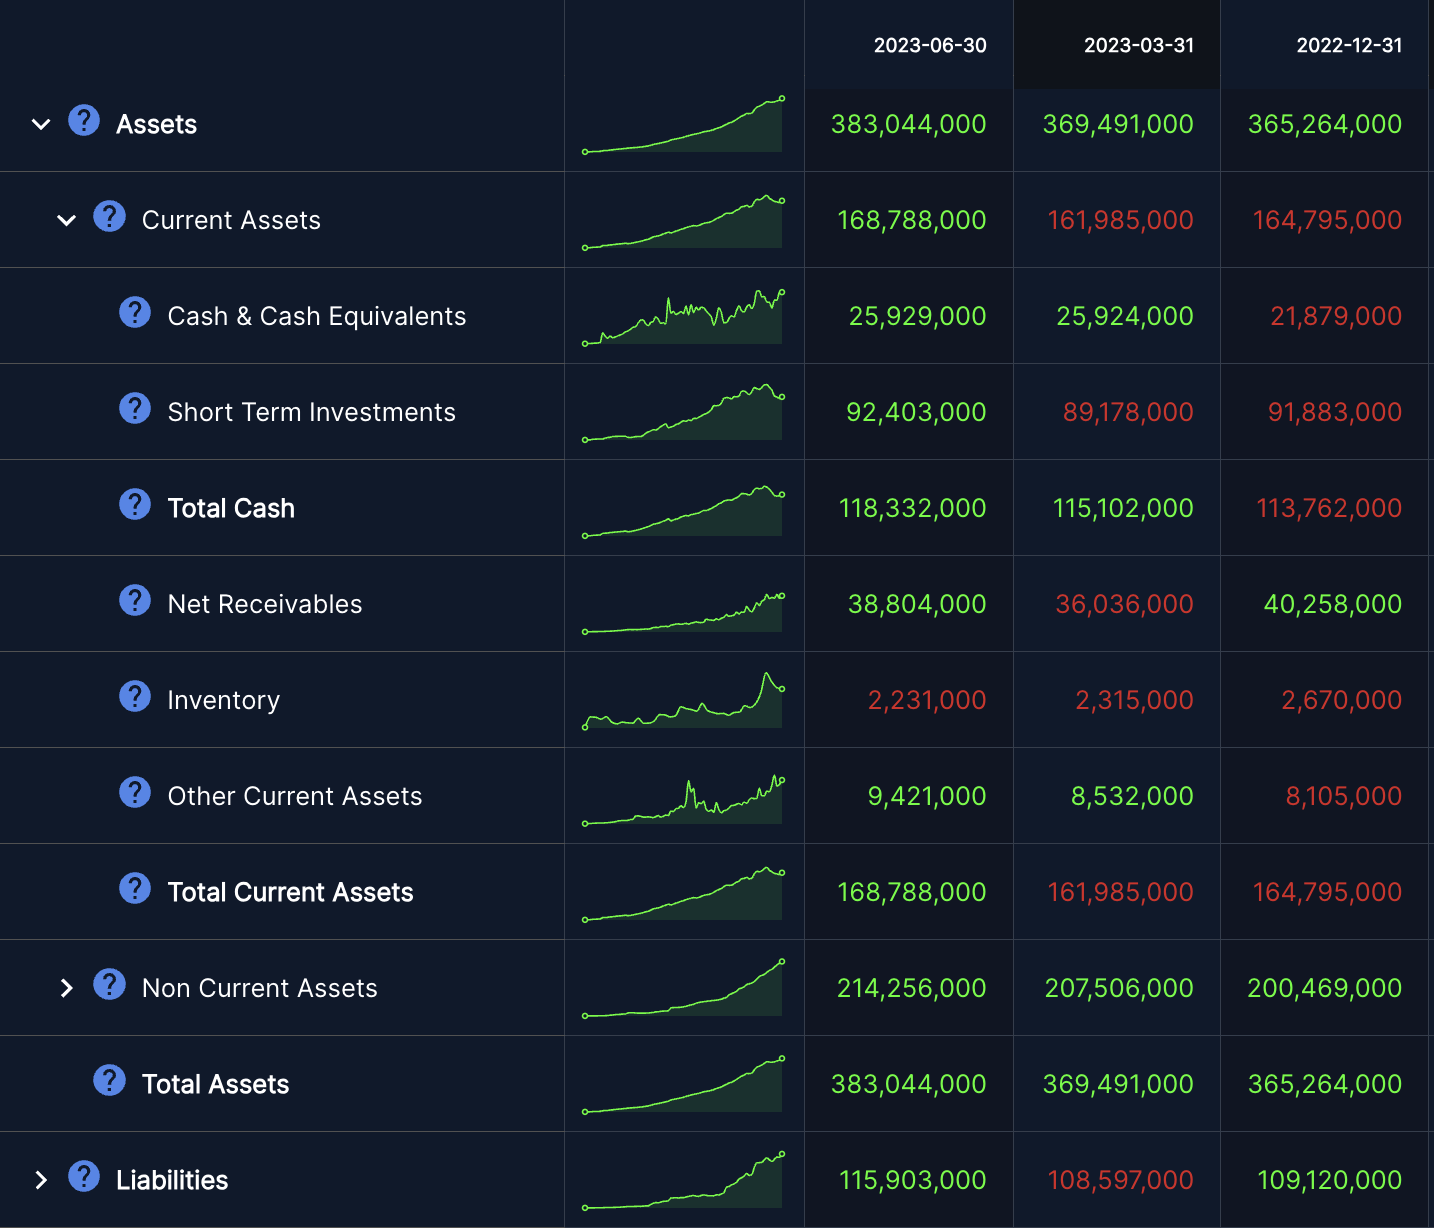Viewport: 1434px width, 1228px height.
Task: Expand the Liabilities section
Action: coord(41,1180)
